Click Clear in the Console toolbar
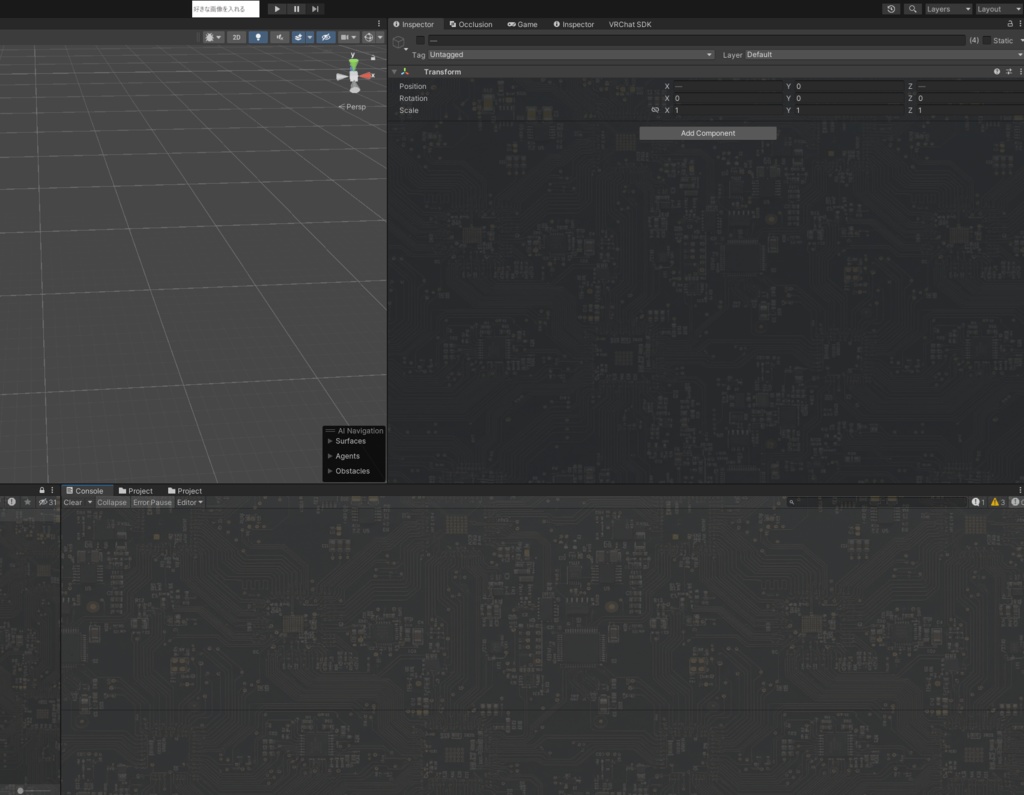This screenshot has width=1024, height=795. [x=71, y=502]
